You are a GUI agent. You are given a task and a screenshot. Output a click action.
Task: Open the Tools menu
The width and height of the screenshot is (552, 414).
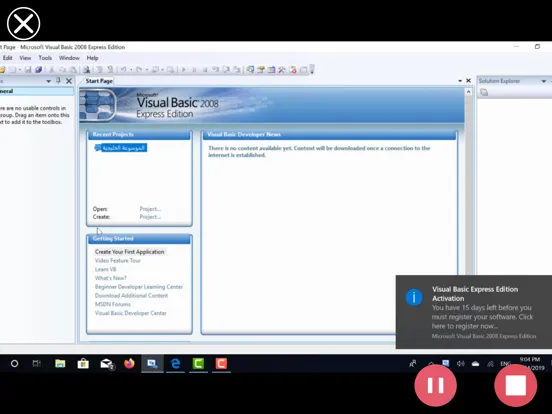45,58
